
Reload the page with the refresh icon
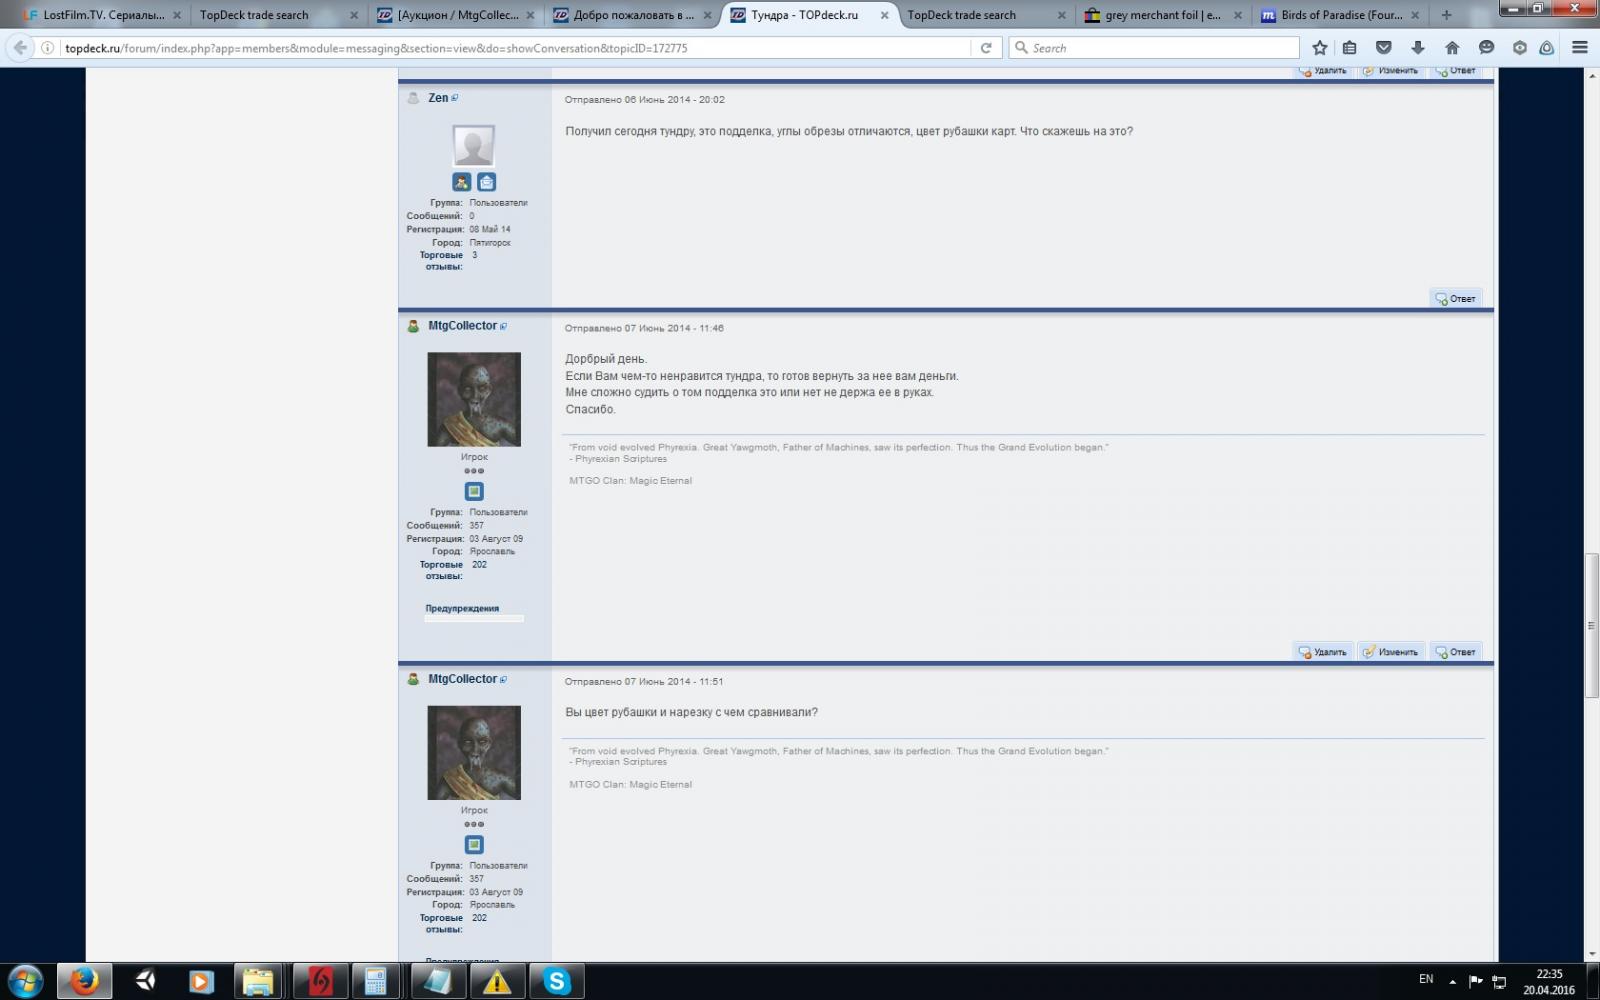986,48
